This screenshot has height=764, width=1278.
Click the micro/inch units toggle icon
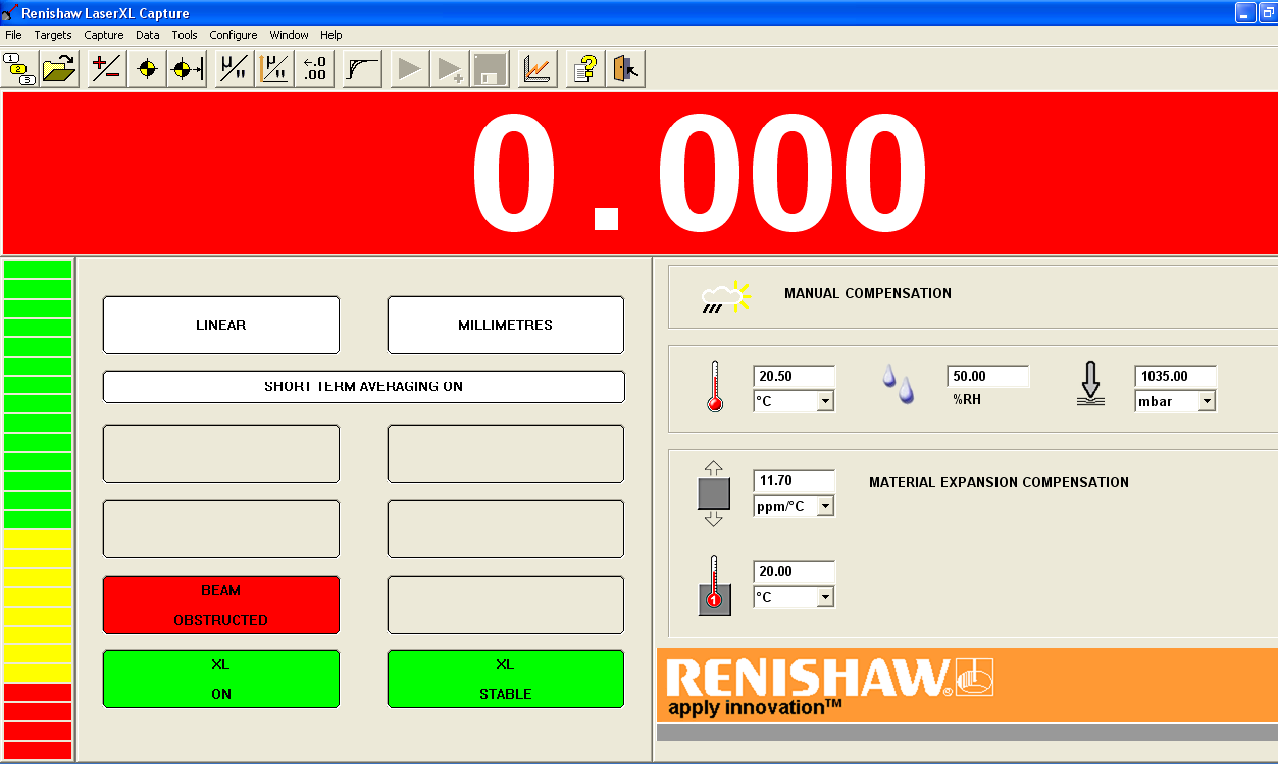click(x=234, y=69)
